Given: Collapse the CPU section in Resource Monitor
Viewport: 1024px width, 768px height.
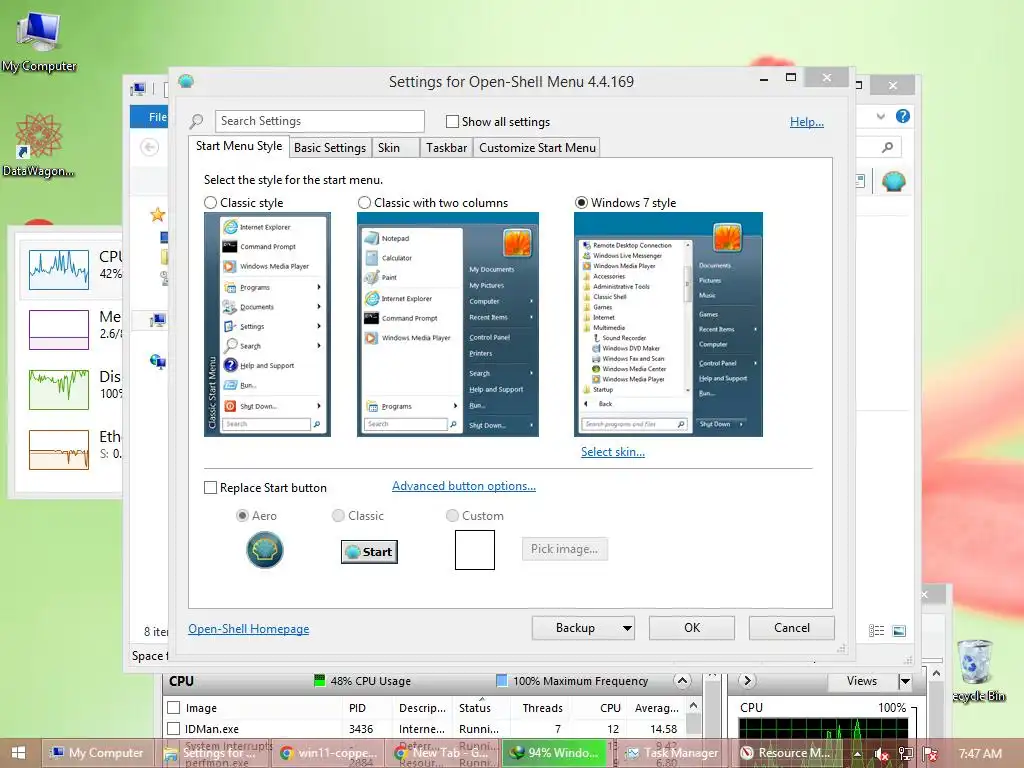Looking at the screenshot, I should click(682, 681).
